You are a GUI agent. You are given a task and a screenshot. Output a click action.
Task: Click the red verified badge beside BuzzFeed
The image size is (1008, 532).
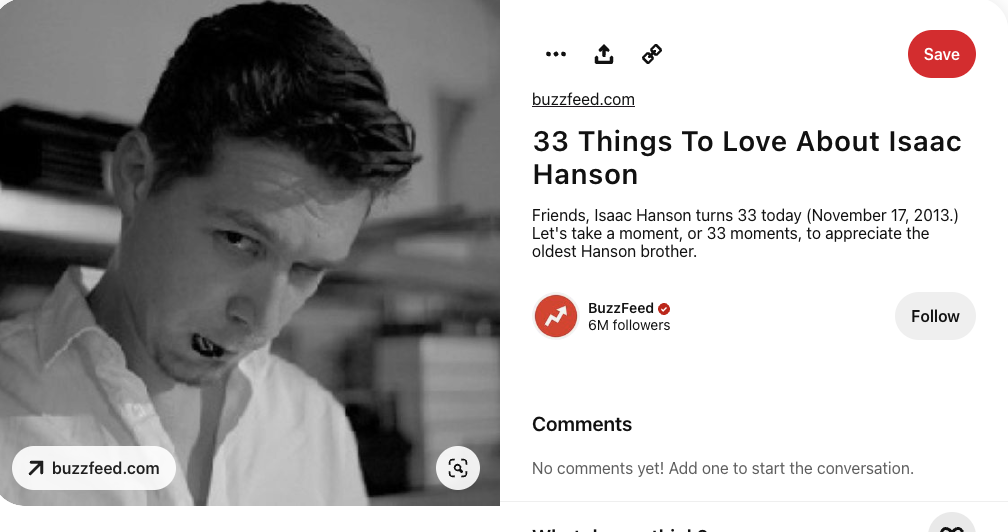point(664,309)
